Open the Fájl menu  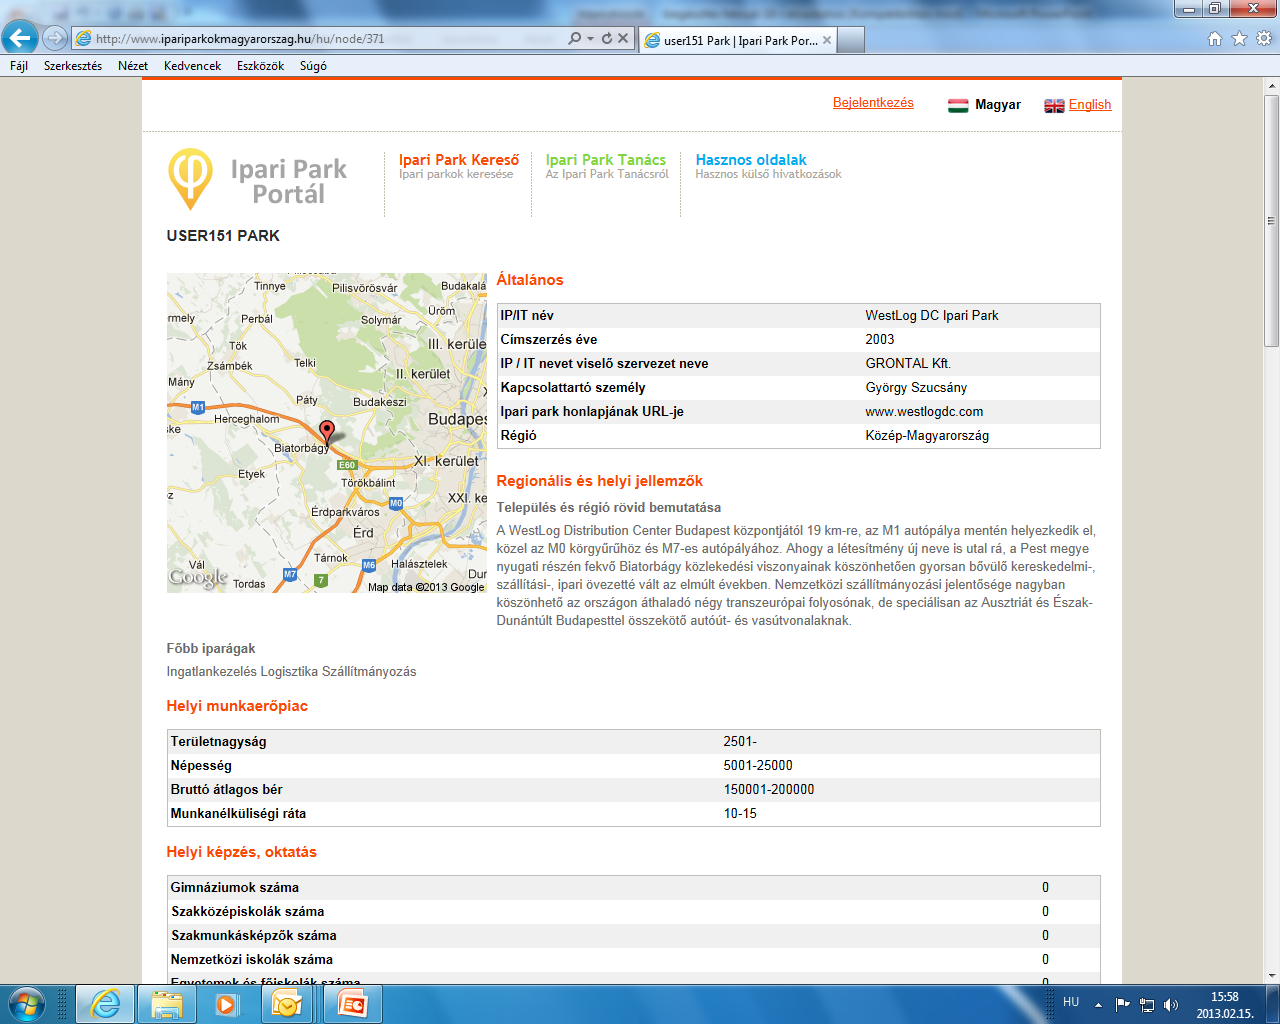click(x=19, y=66)
